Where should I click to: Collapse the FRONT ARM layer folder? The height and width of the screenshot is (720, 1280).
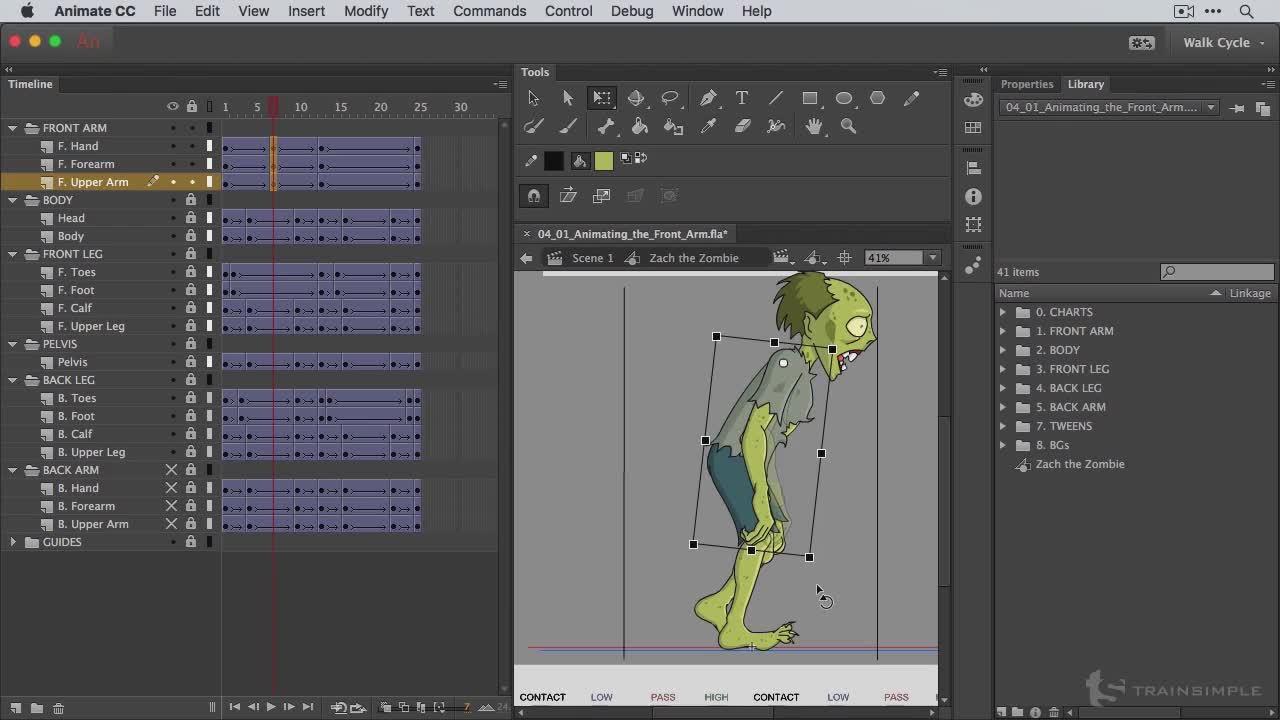click(x=13, y=128)
